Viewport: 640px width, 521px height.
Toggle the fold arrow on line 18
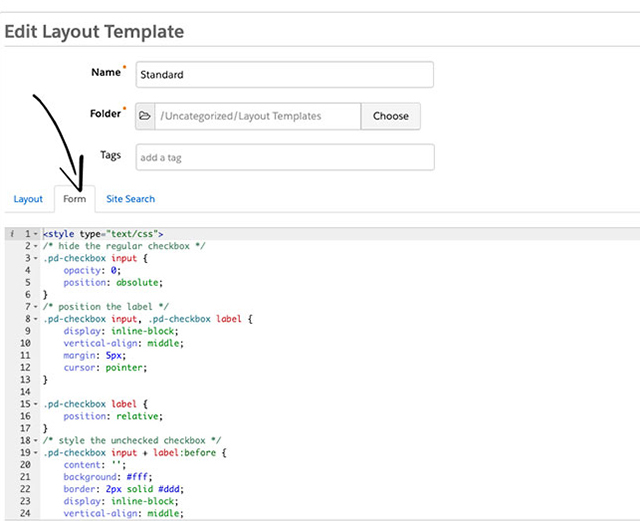[36, 441]
